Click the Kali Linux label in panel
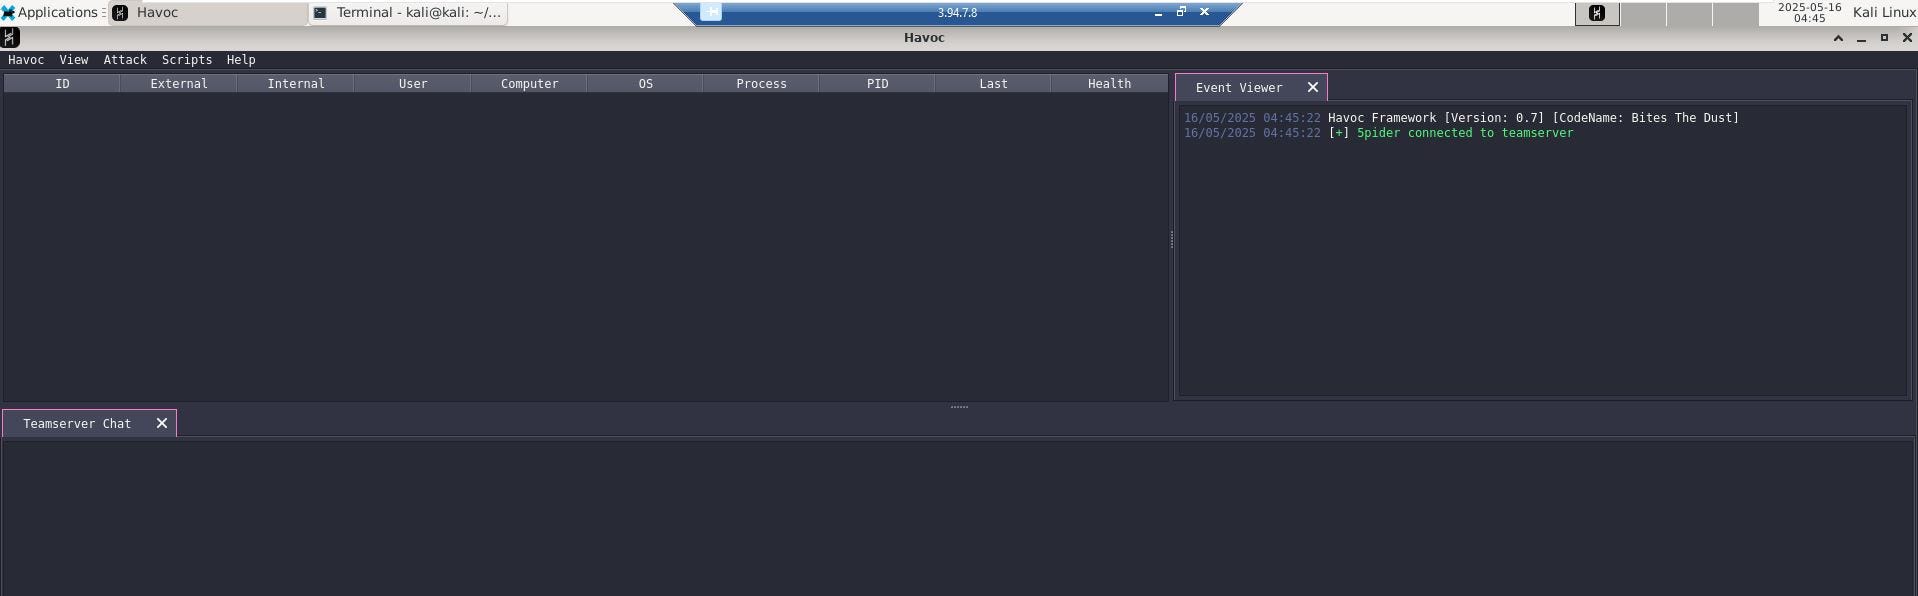The image size is (1918, 596). (1884, 13)
